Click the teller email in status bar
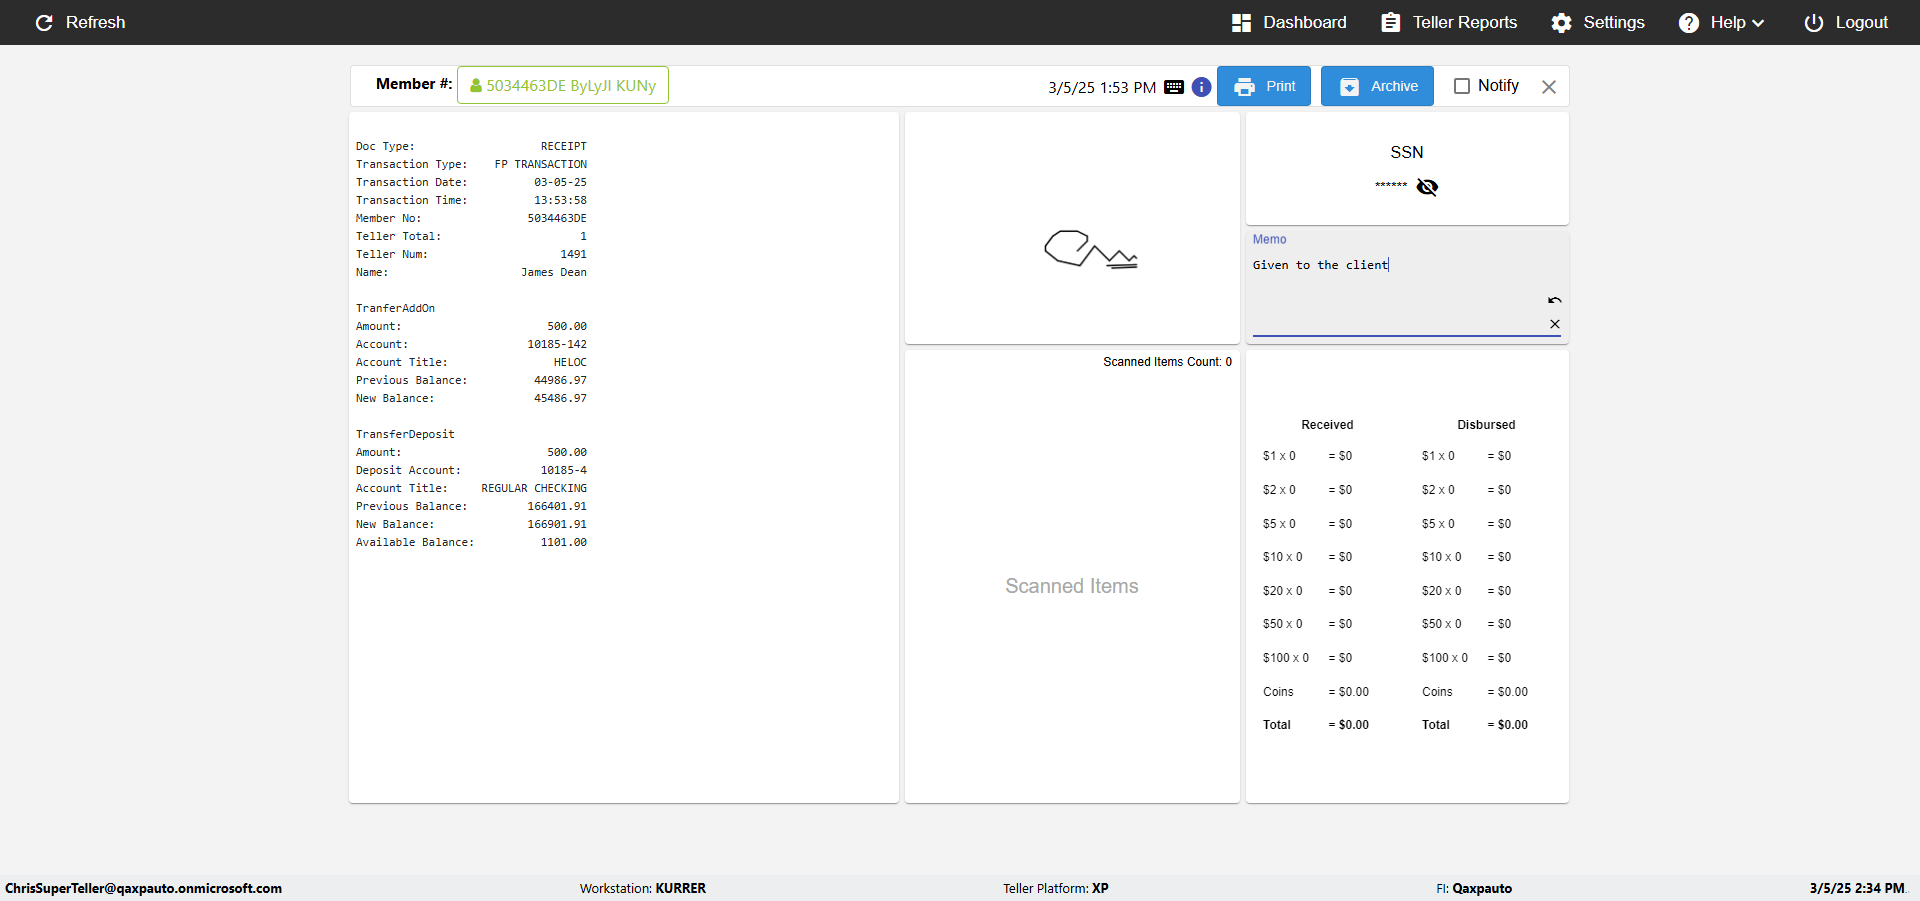The image size is (1920, 901). (x=143, y=888)
